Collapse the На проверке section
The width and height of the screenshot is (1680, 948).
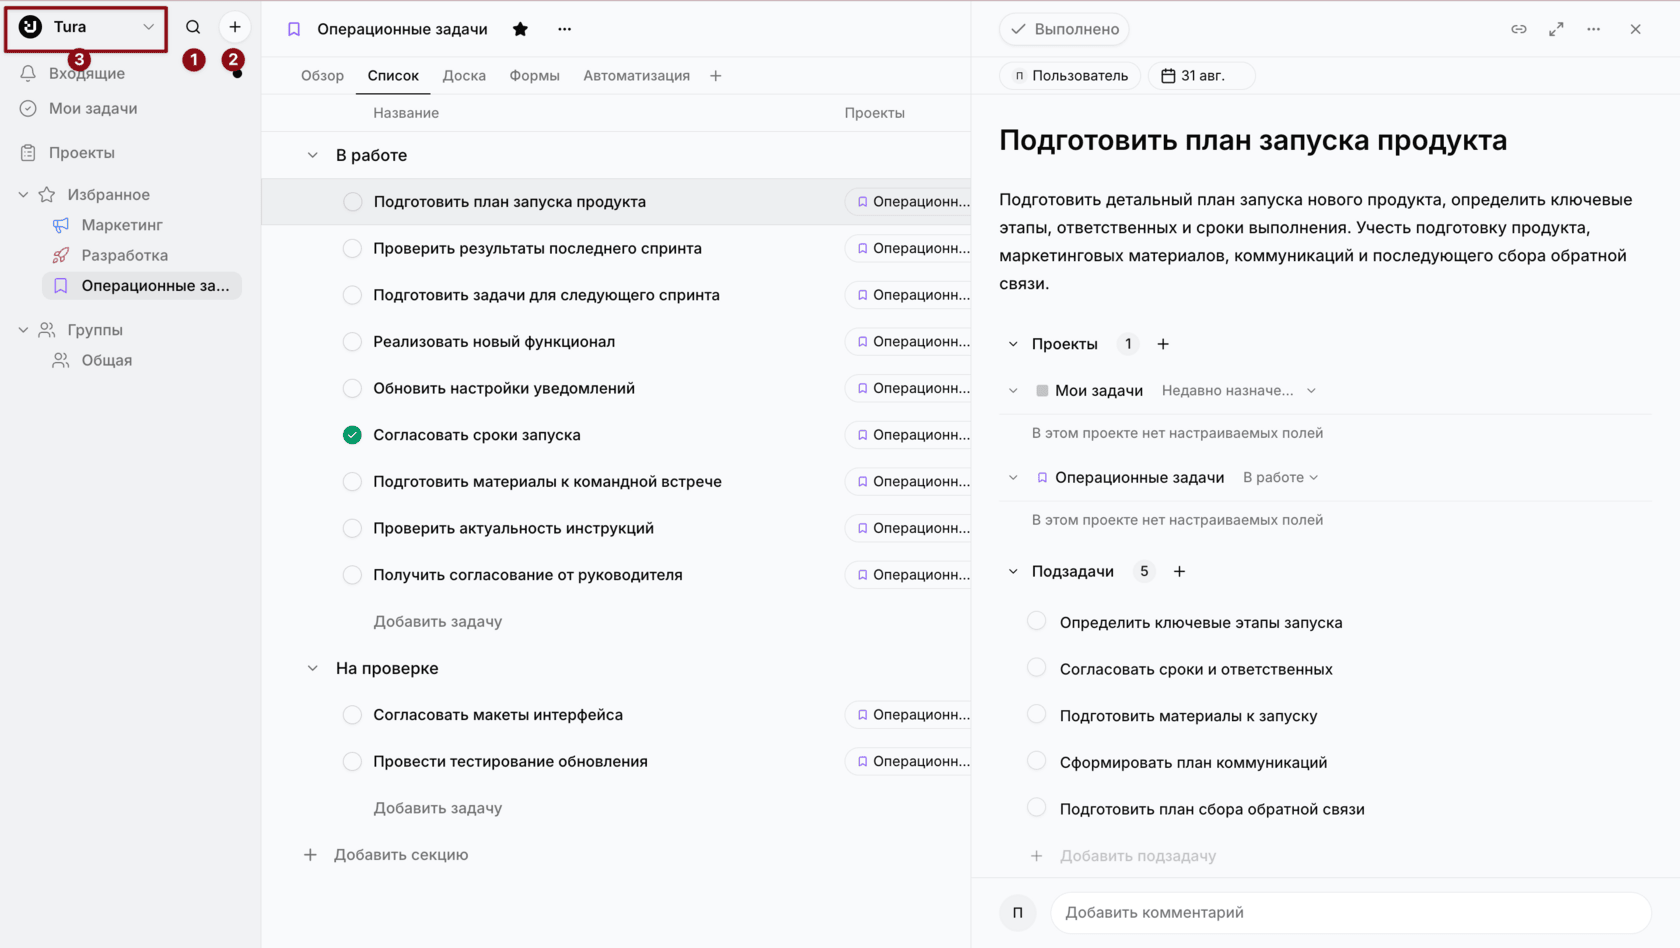pyautogui.click(x=312, y=668)
